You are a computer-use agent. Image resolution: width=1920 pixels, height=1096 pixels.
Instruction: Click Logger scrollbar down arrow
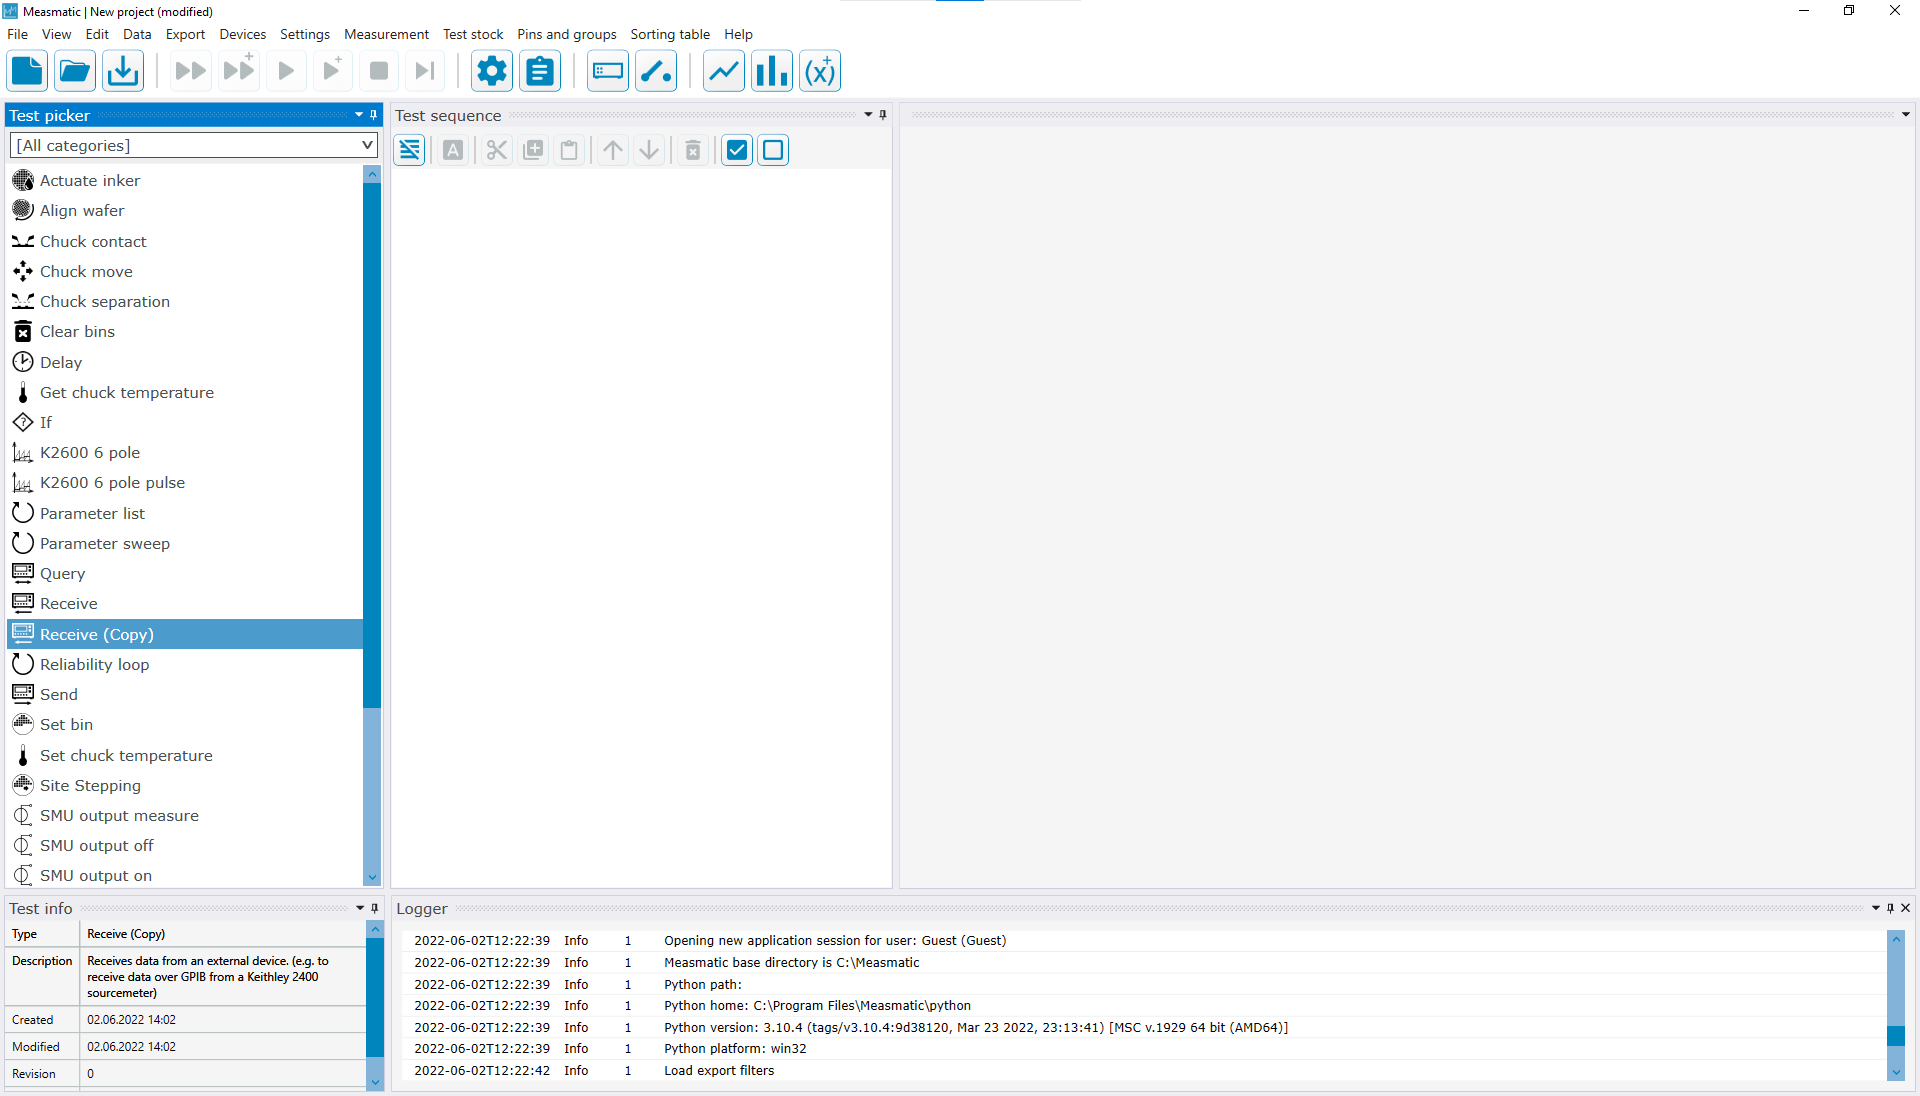pos(1896,1072)
